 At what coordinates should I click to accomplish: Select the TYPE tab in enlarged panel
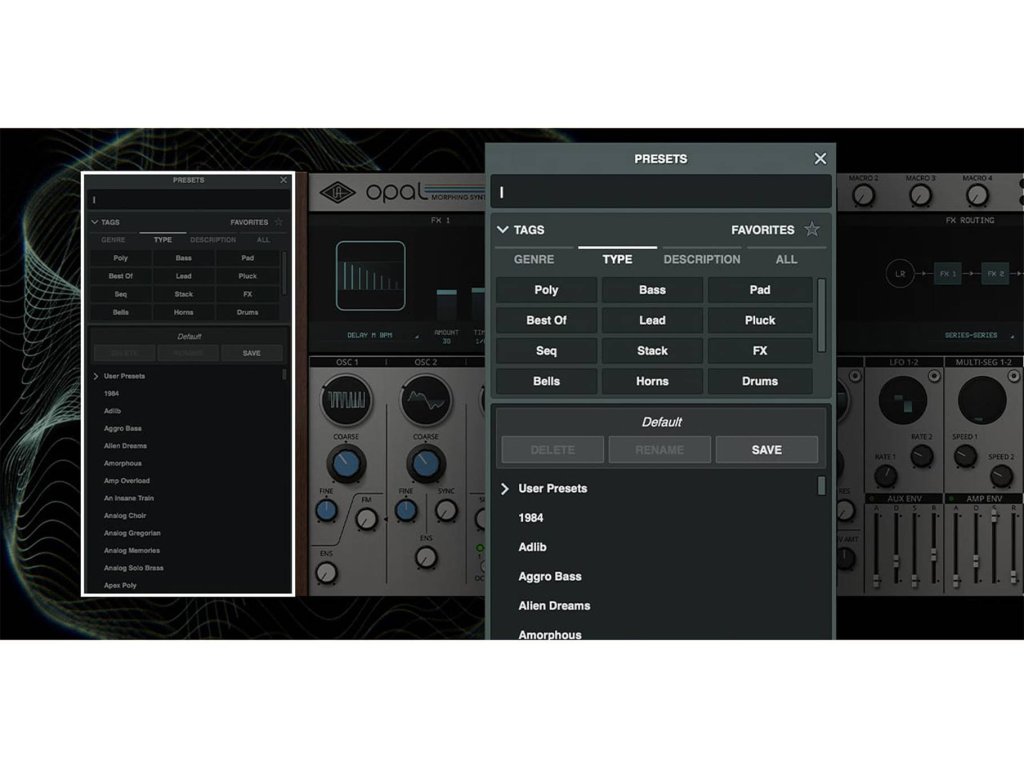coord(617,259)
